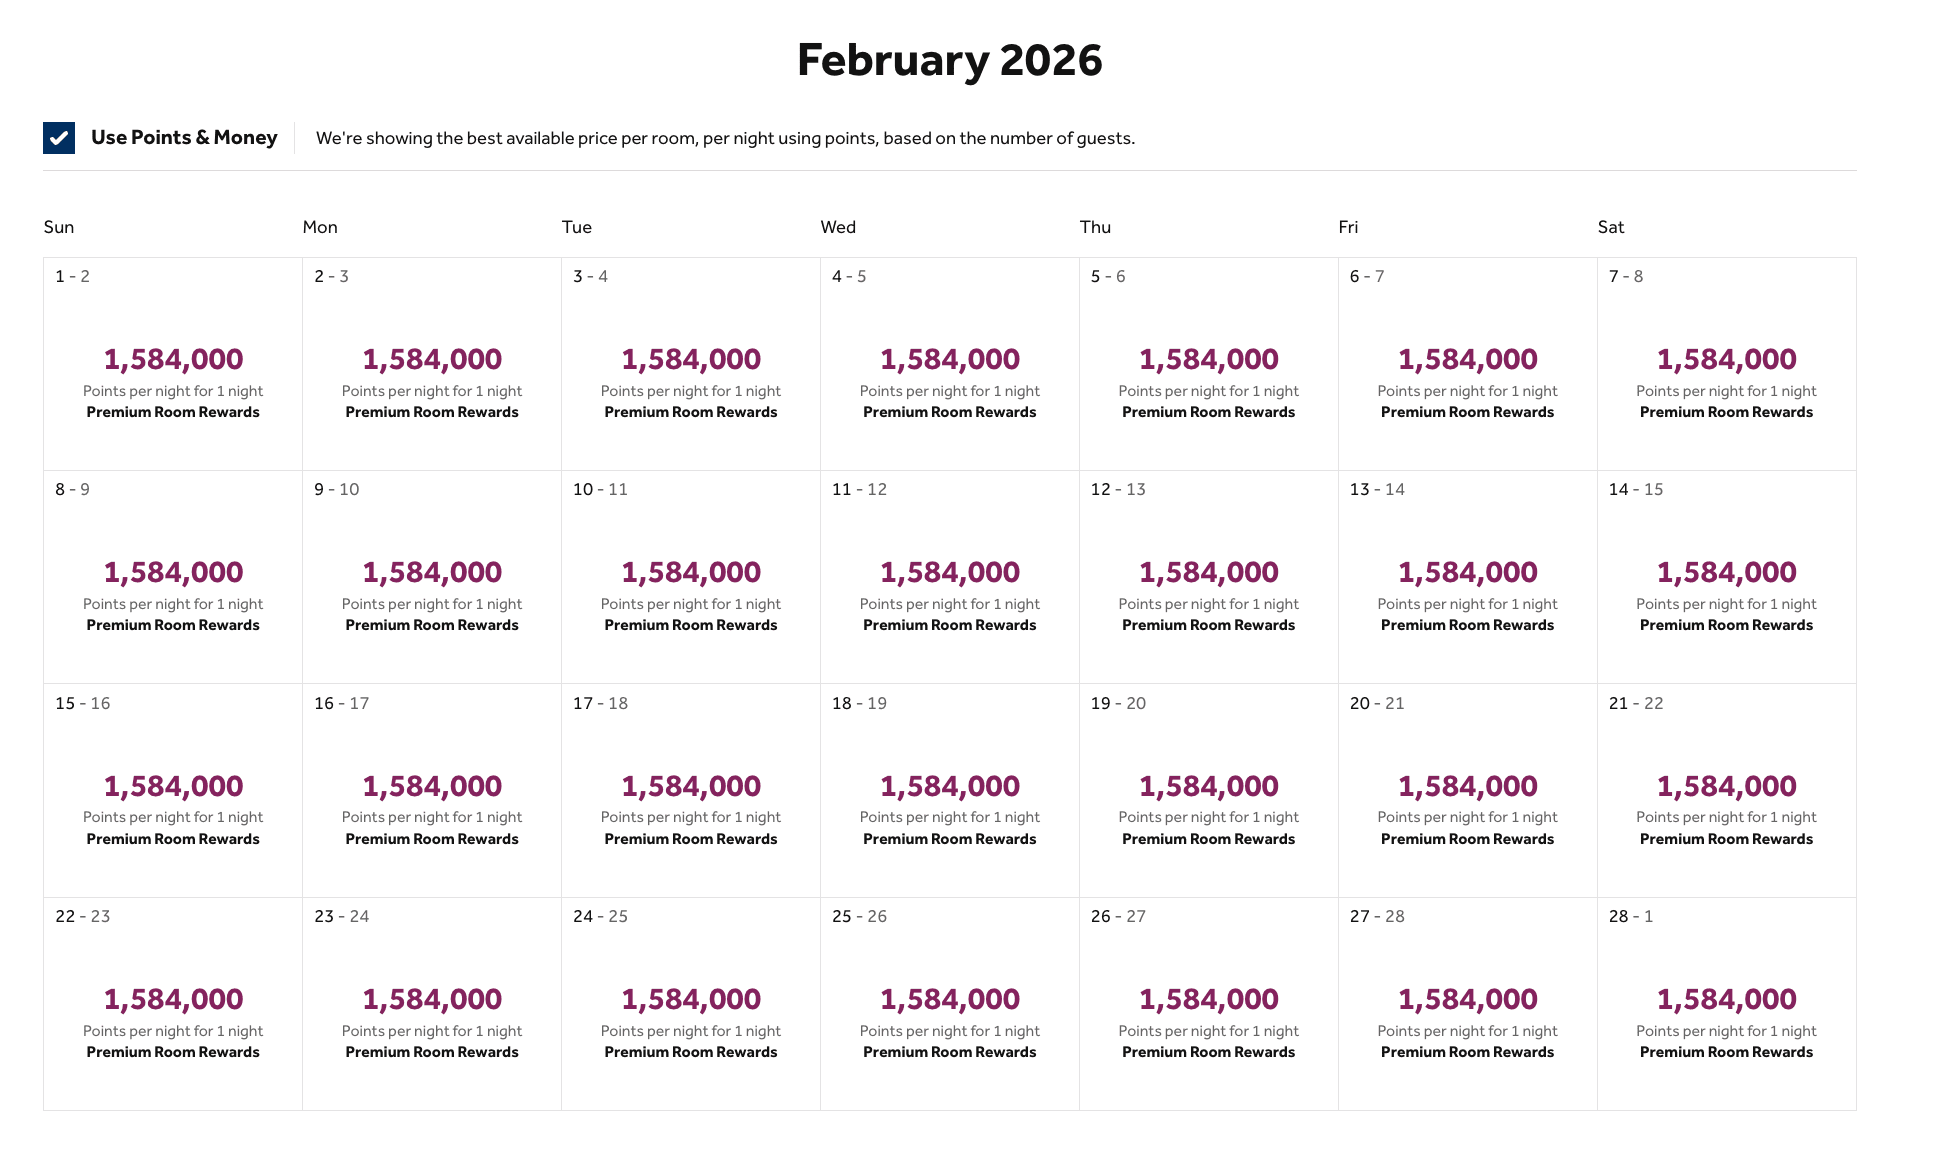Uncheck the Use Points & Money checkbox

[x=59, y=138]
